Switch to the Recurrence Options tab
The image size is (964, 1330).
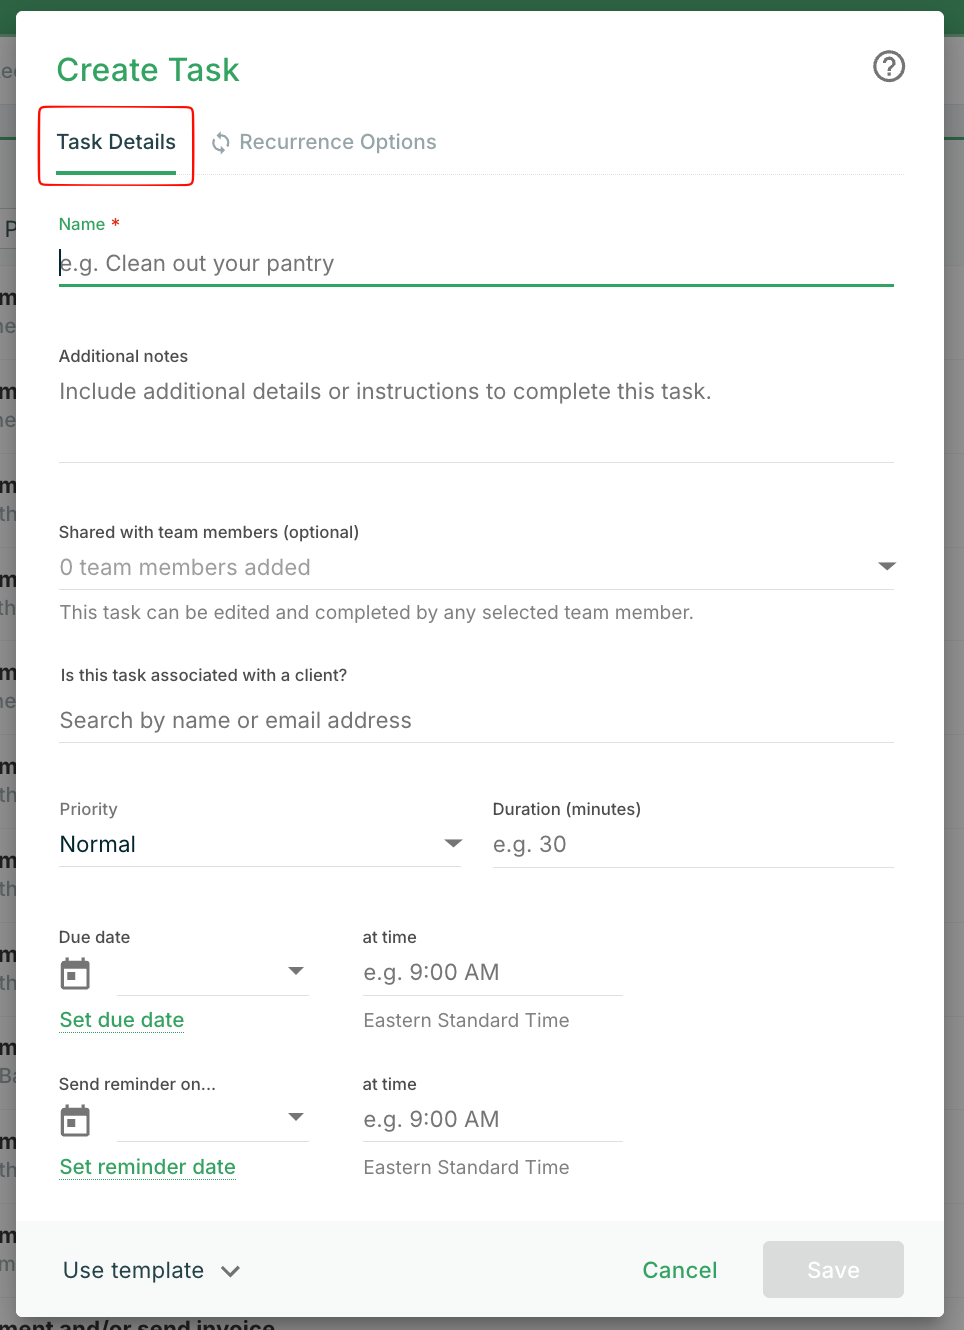click(337, 143)
